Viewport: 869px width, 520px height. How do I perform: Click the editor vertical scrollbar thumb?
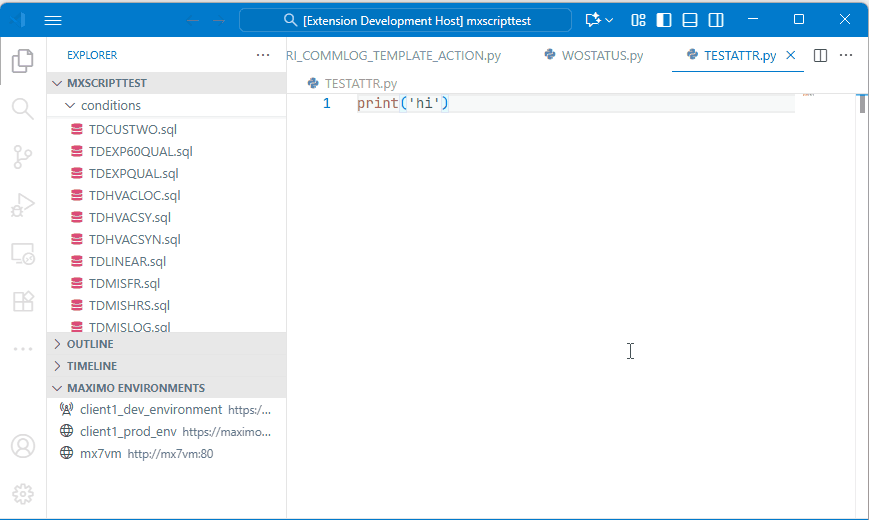coord(862,104)
